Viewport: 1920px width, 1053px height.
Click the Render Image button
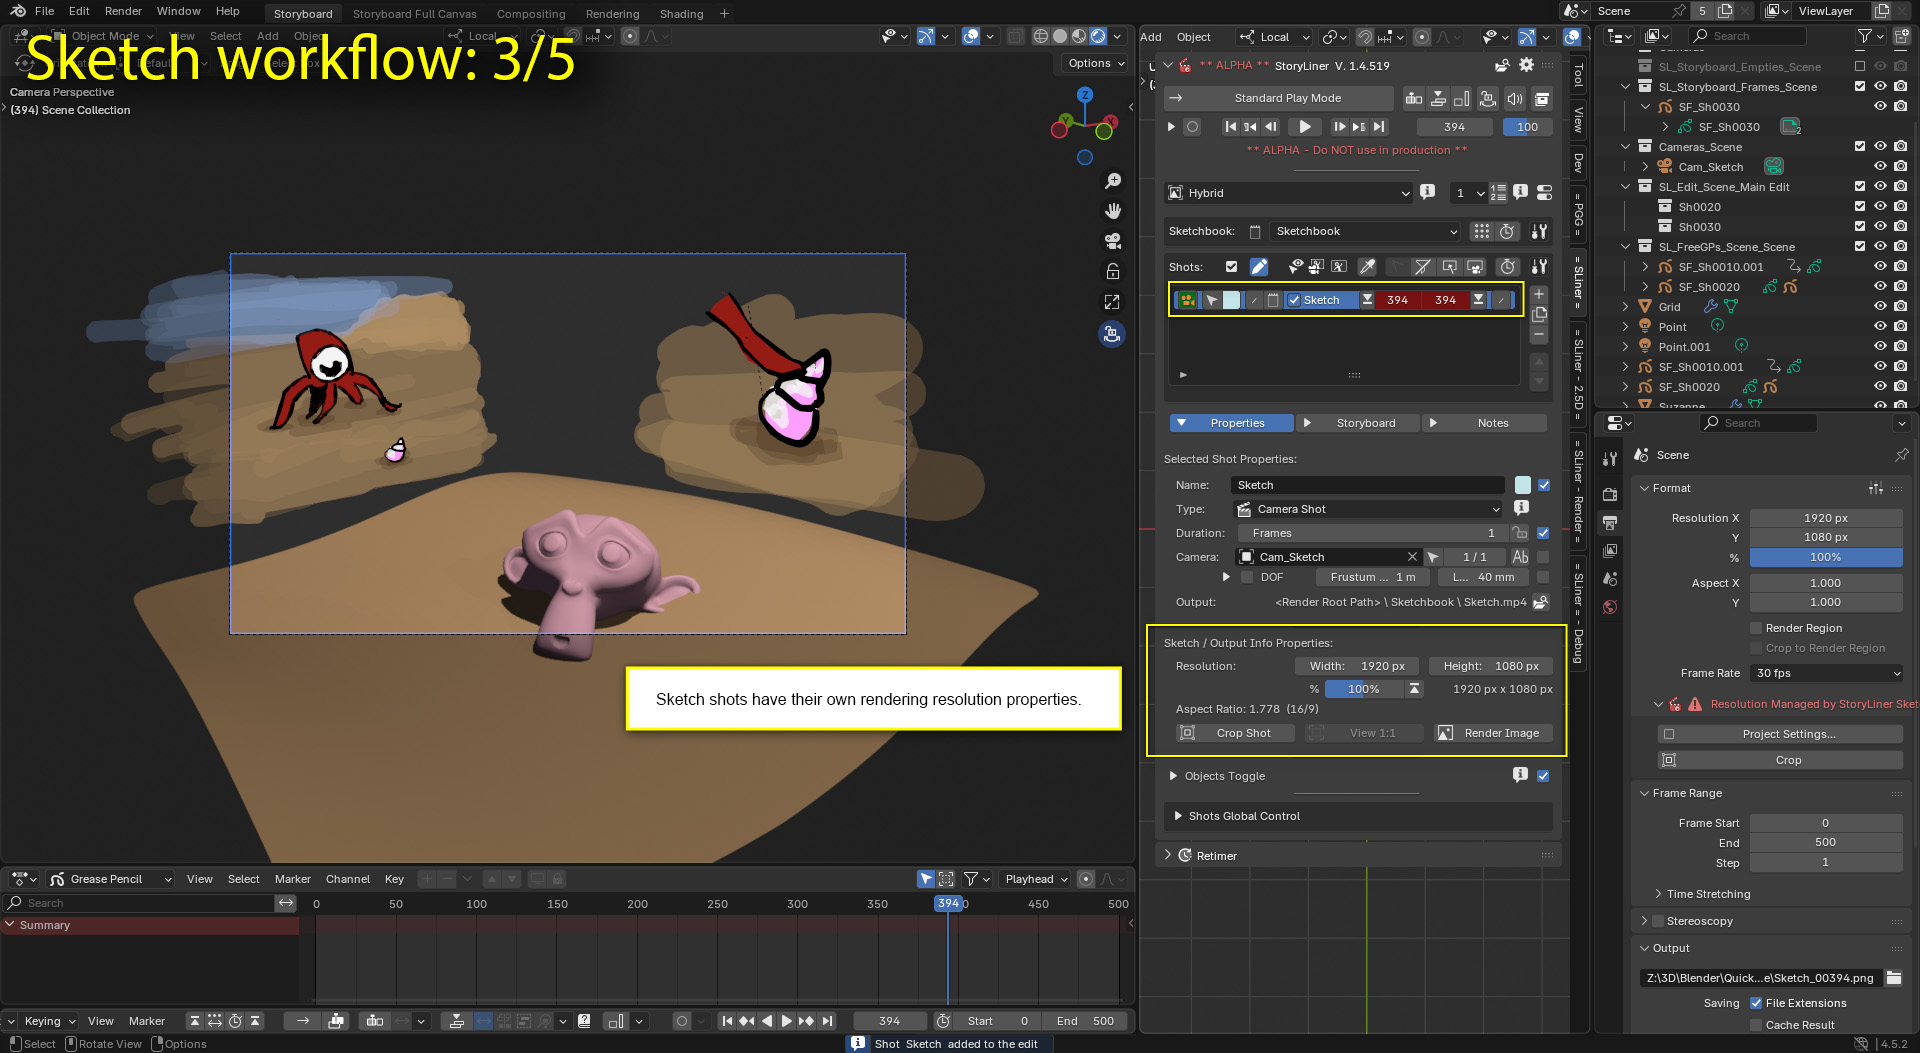pos(1494,733)
